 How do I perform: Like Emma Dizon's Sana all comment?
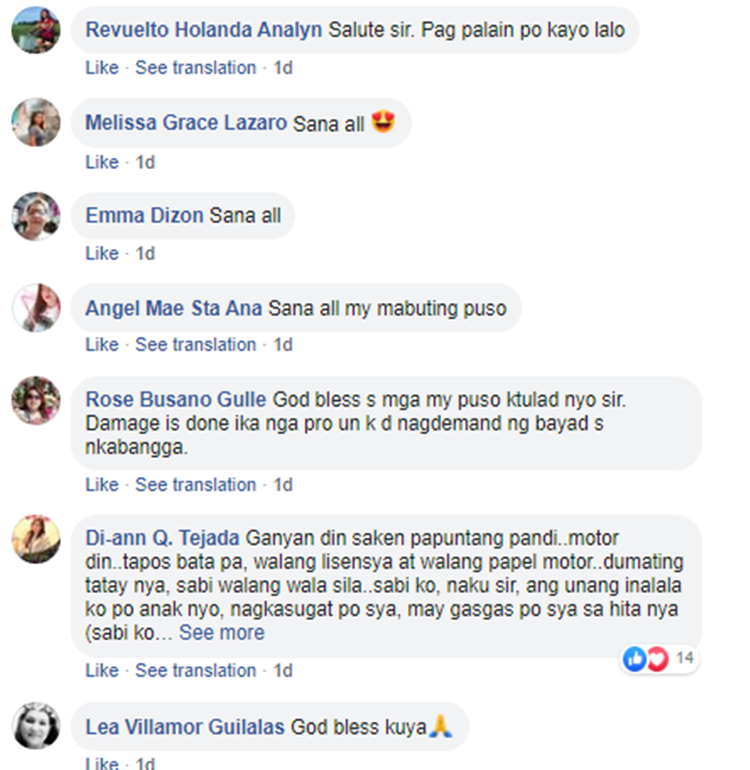click(x=102, y=253)
